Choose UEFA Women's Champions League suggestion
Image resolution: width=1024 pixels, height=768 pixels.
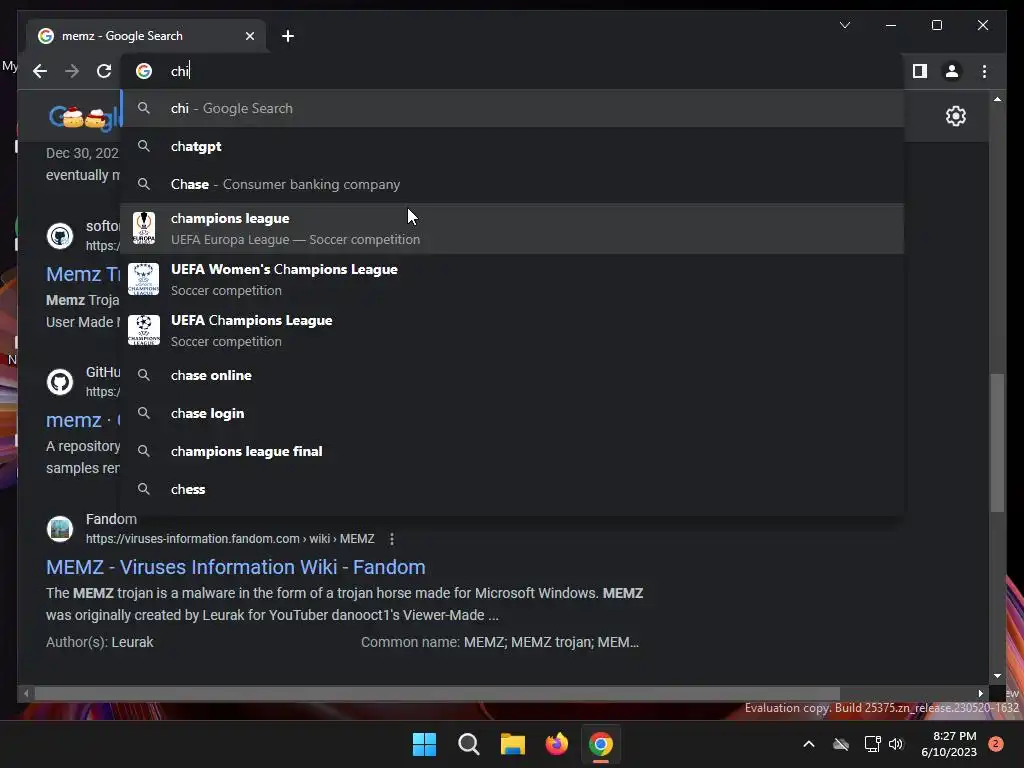click(x=512, y=280)
